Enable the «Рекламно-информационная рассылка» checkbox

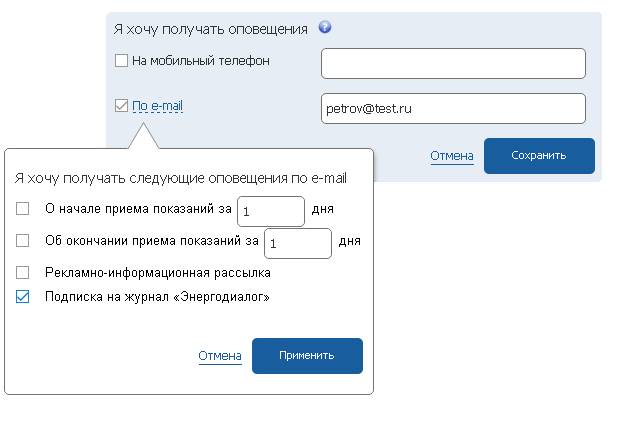pos(23,272)
